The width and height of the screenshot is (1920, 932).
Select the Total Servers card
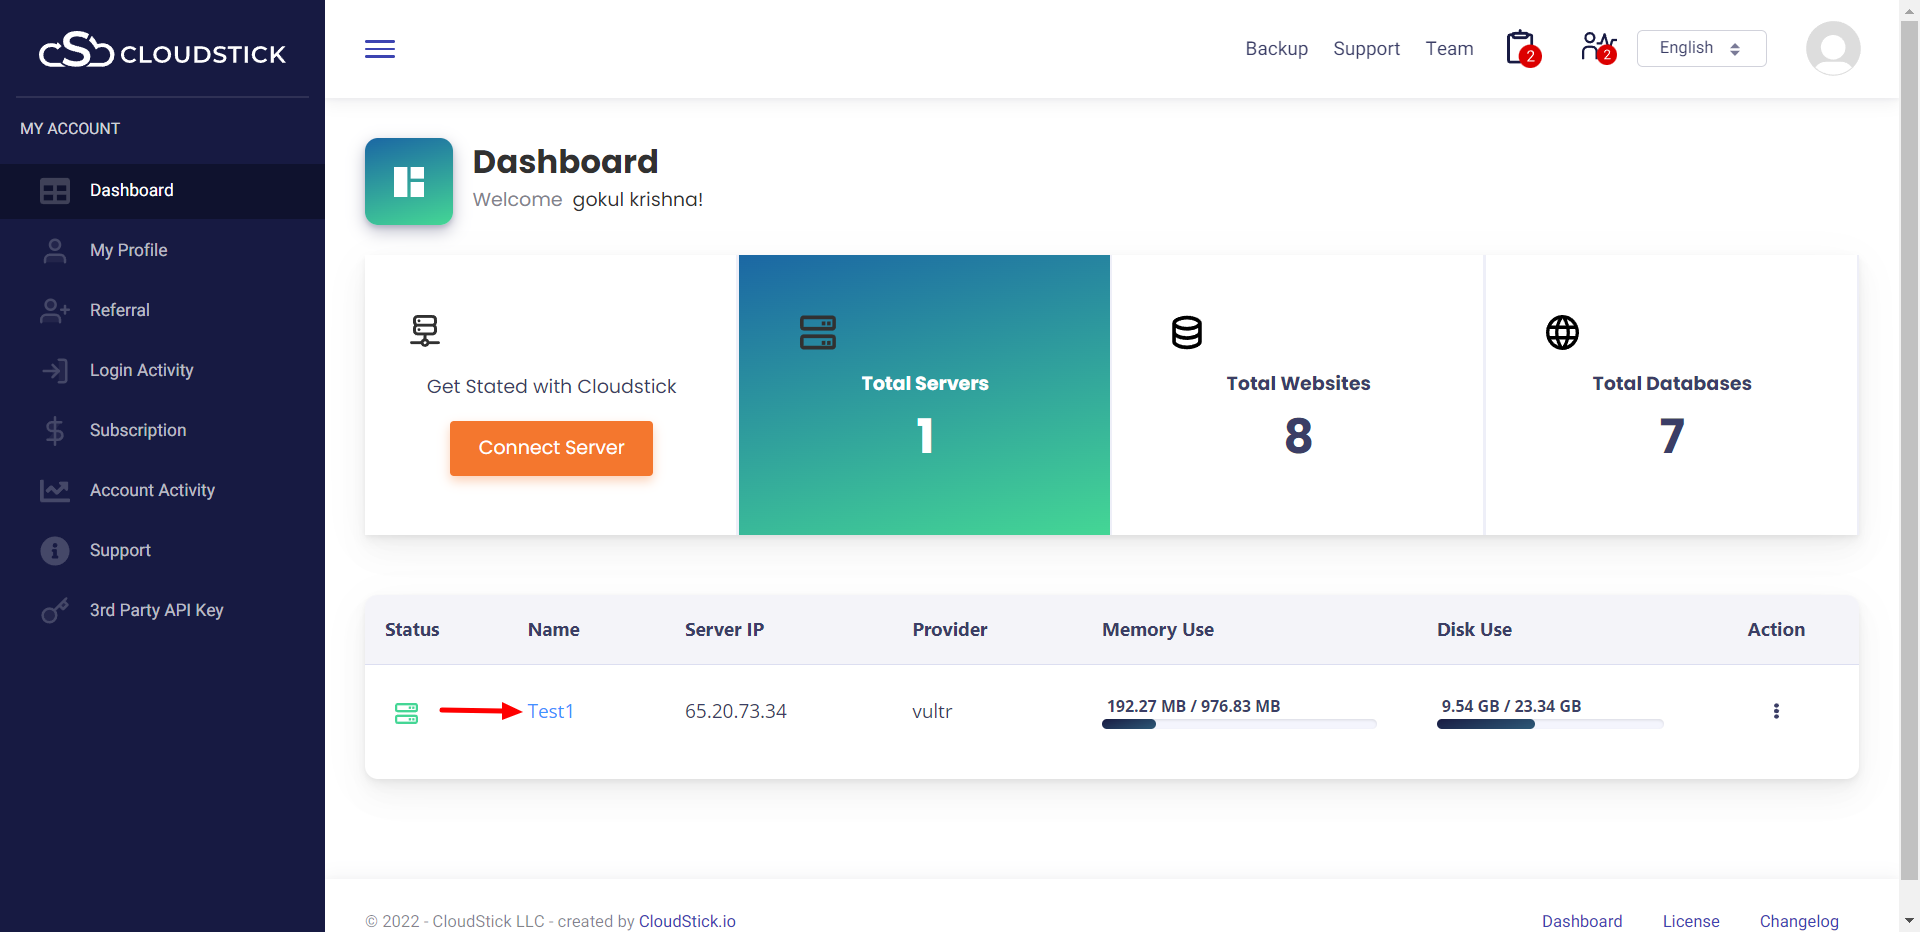(x=924, y=395)
